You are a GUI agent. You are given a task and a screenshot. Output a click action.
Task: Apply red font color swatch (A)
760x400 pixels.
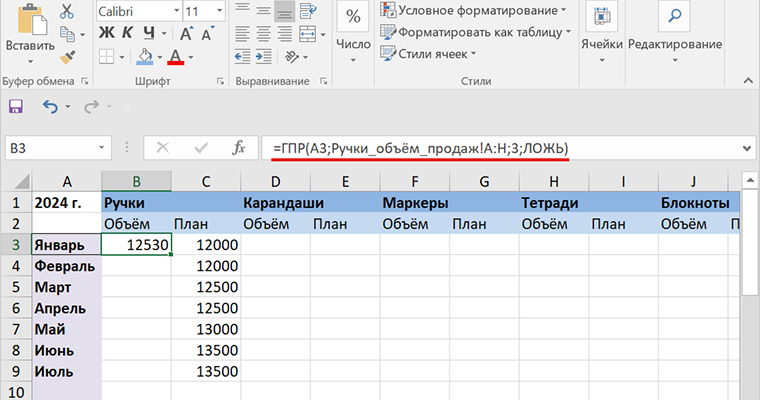(x=176, y=57)
